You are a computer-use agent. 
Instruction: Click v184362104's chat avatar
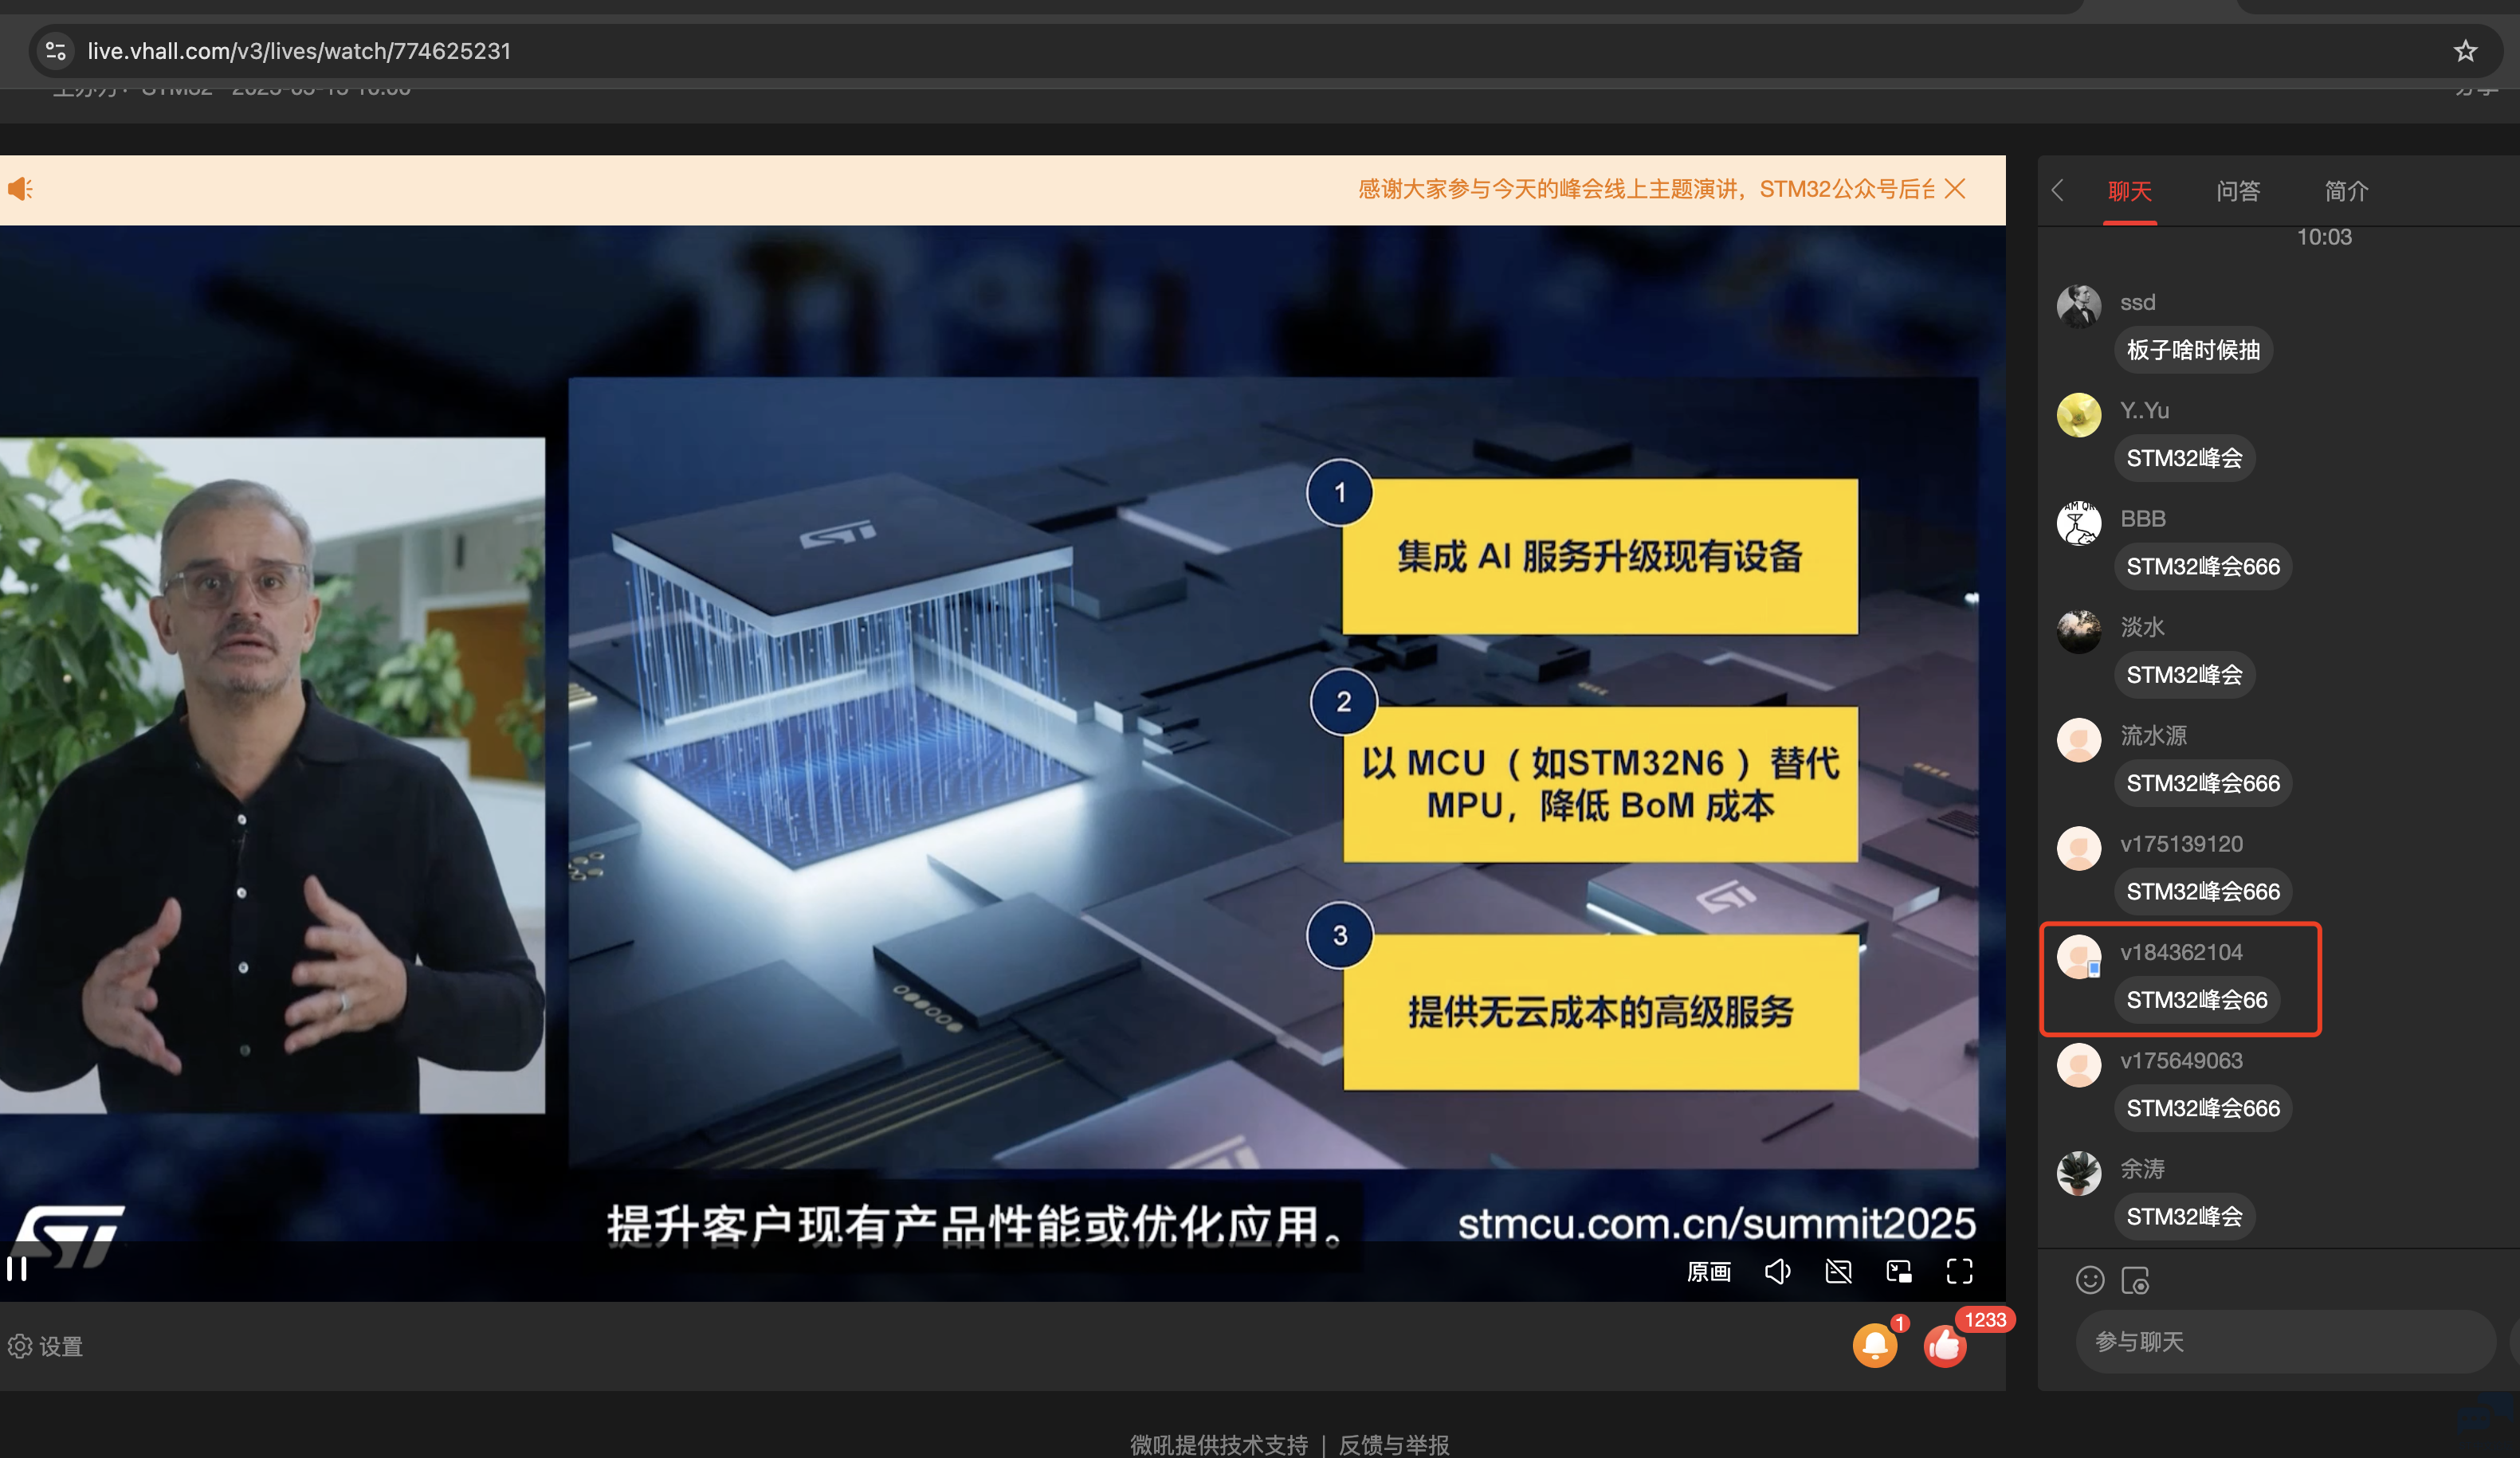coord(2079,956)
